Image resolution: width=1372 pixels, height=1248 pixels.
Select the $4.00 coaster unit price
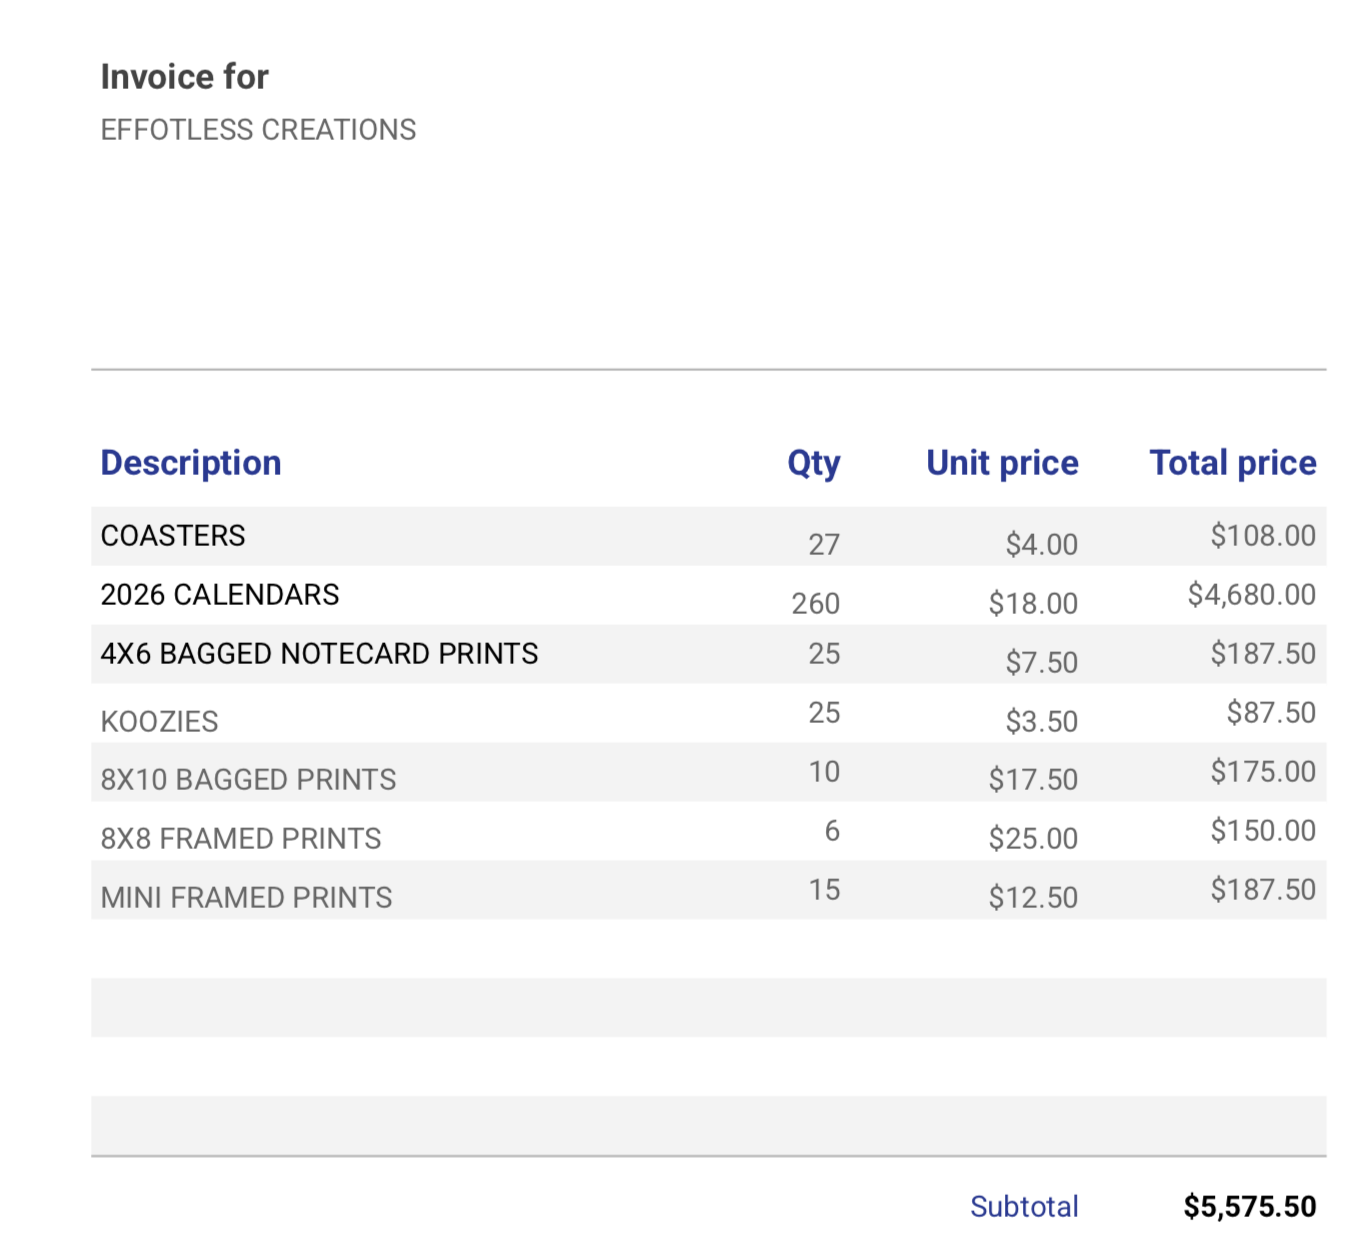tap(1041, 545)
